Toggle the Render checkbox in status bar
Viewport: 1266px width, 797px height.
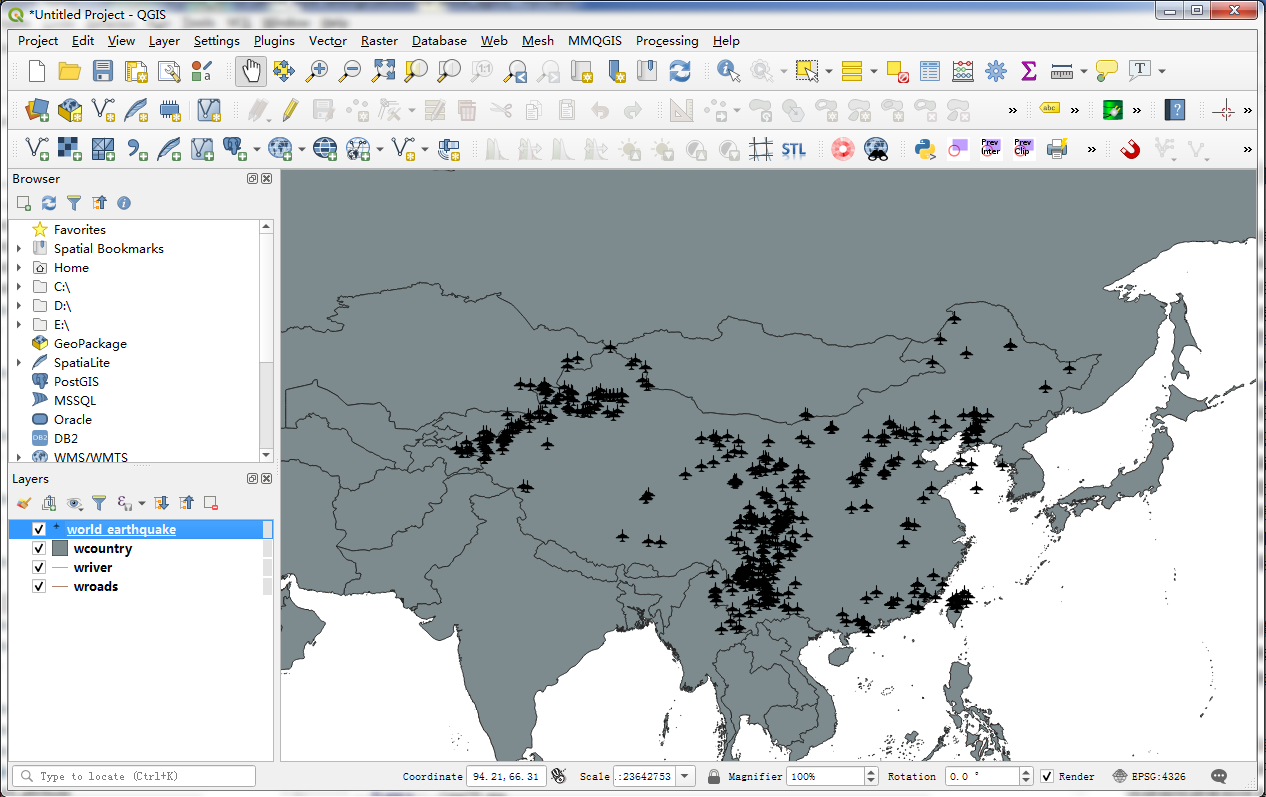tap(1047, 776)
